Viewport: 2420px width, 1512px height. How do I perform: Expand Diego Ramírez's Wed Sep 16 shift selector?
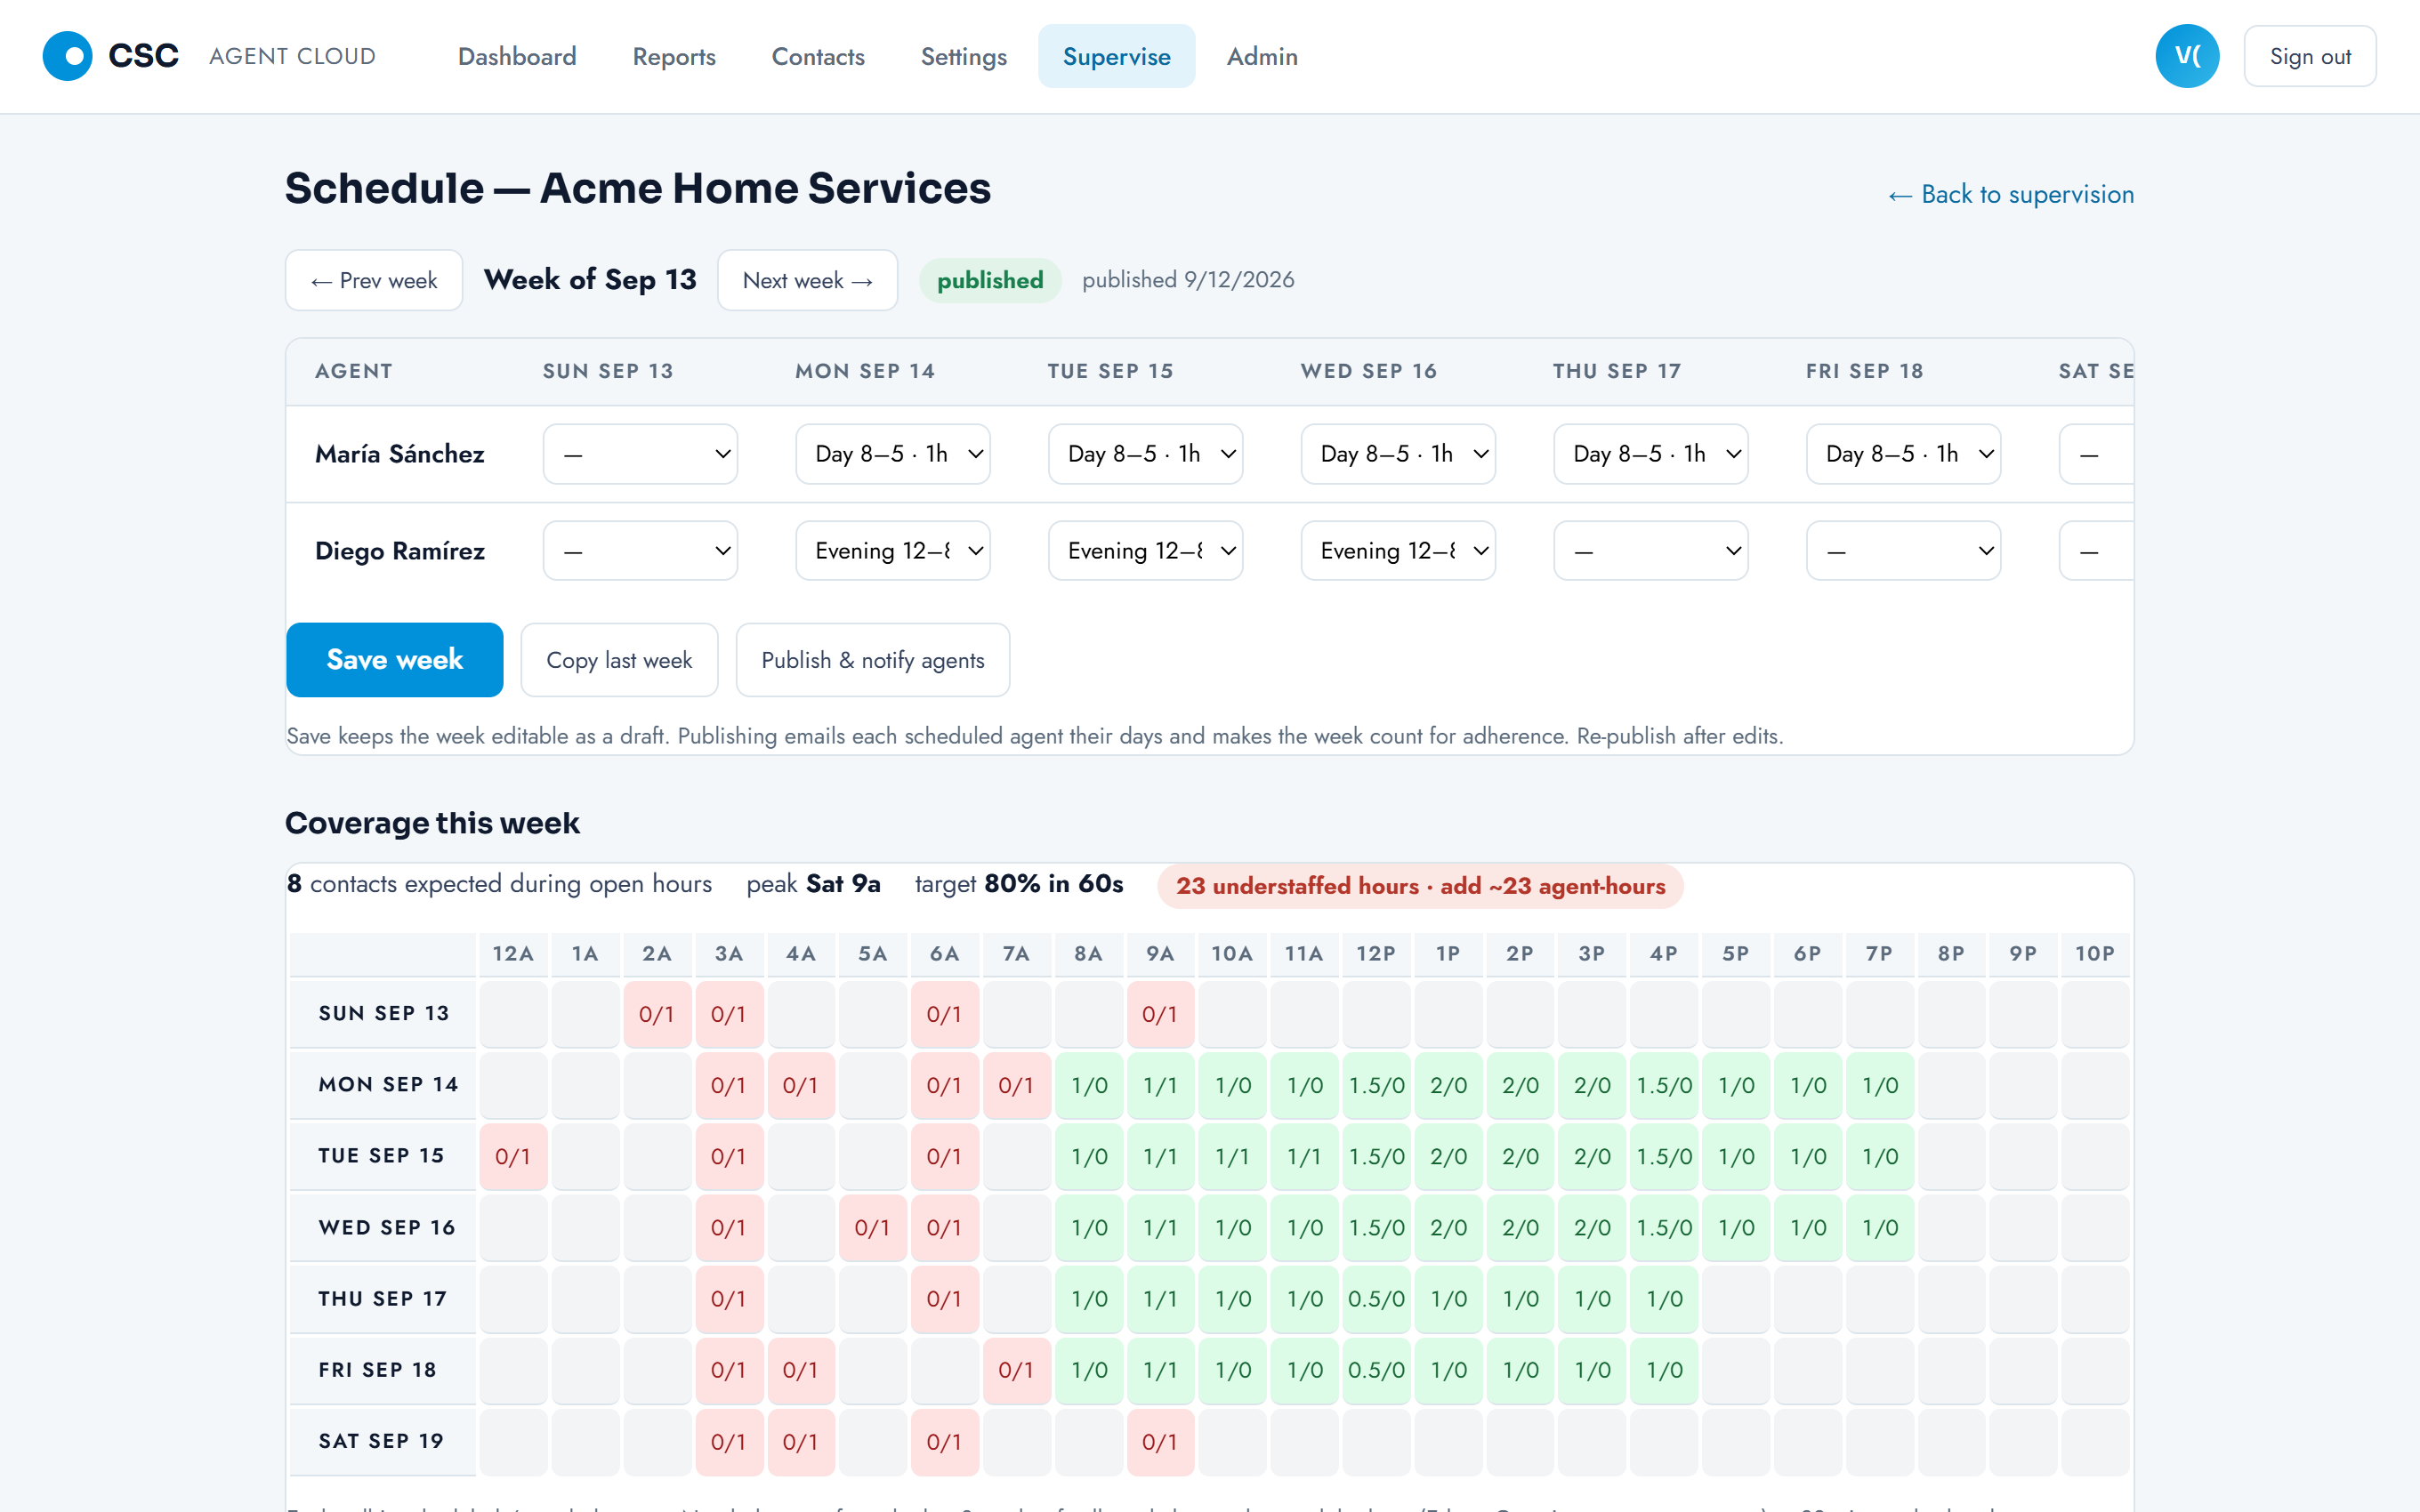(x=1398, y=551)
